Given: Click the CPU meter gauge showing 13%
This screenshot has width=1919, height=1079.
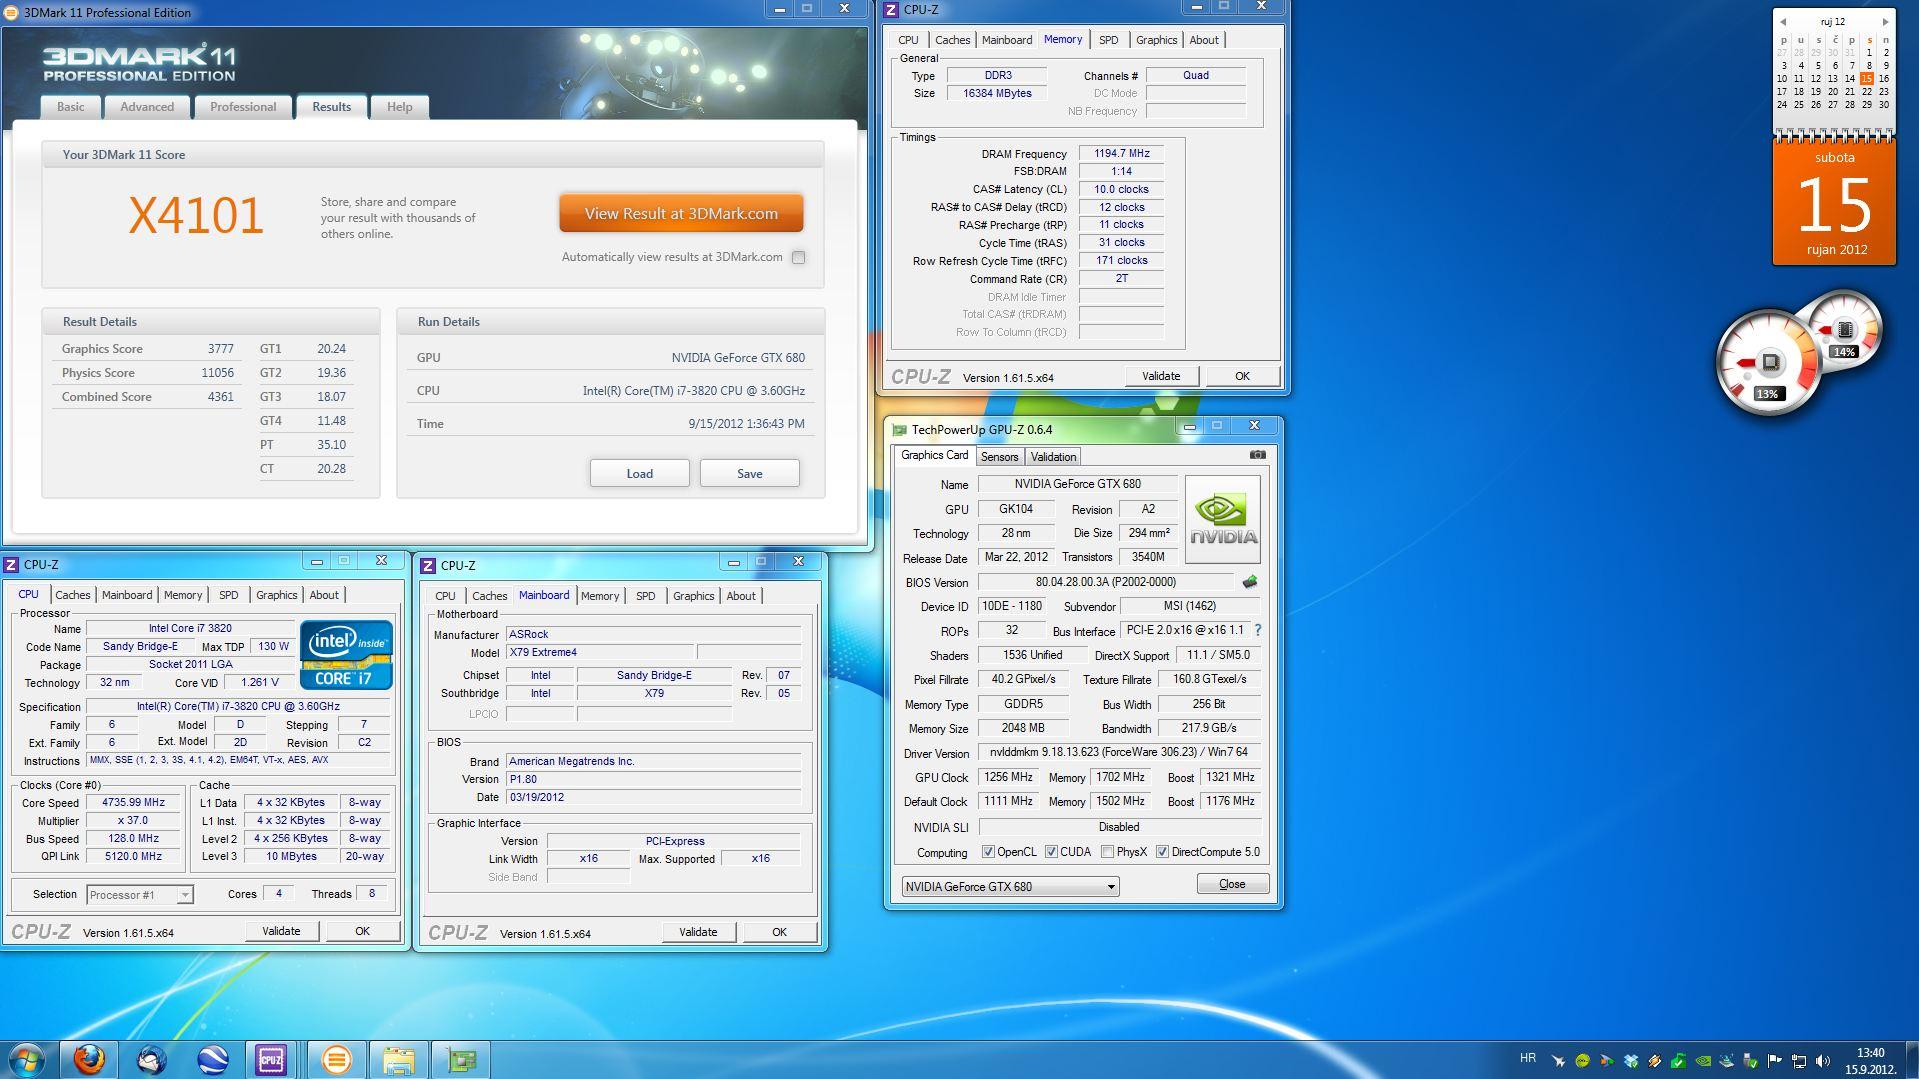Looking at the screenshot, I should pyautogui.click(x=1767, y=363).
